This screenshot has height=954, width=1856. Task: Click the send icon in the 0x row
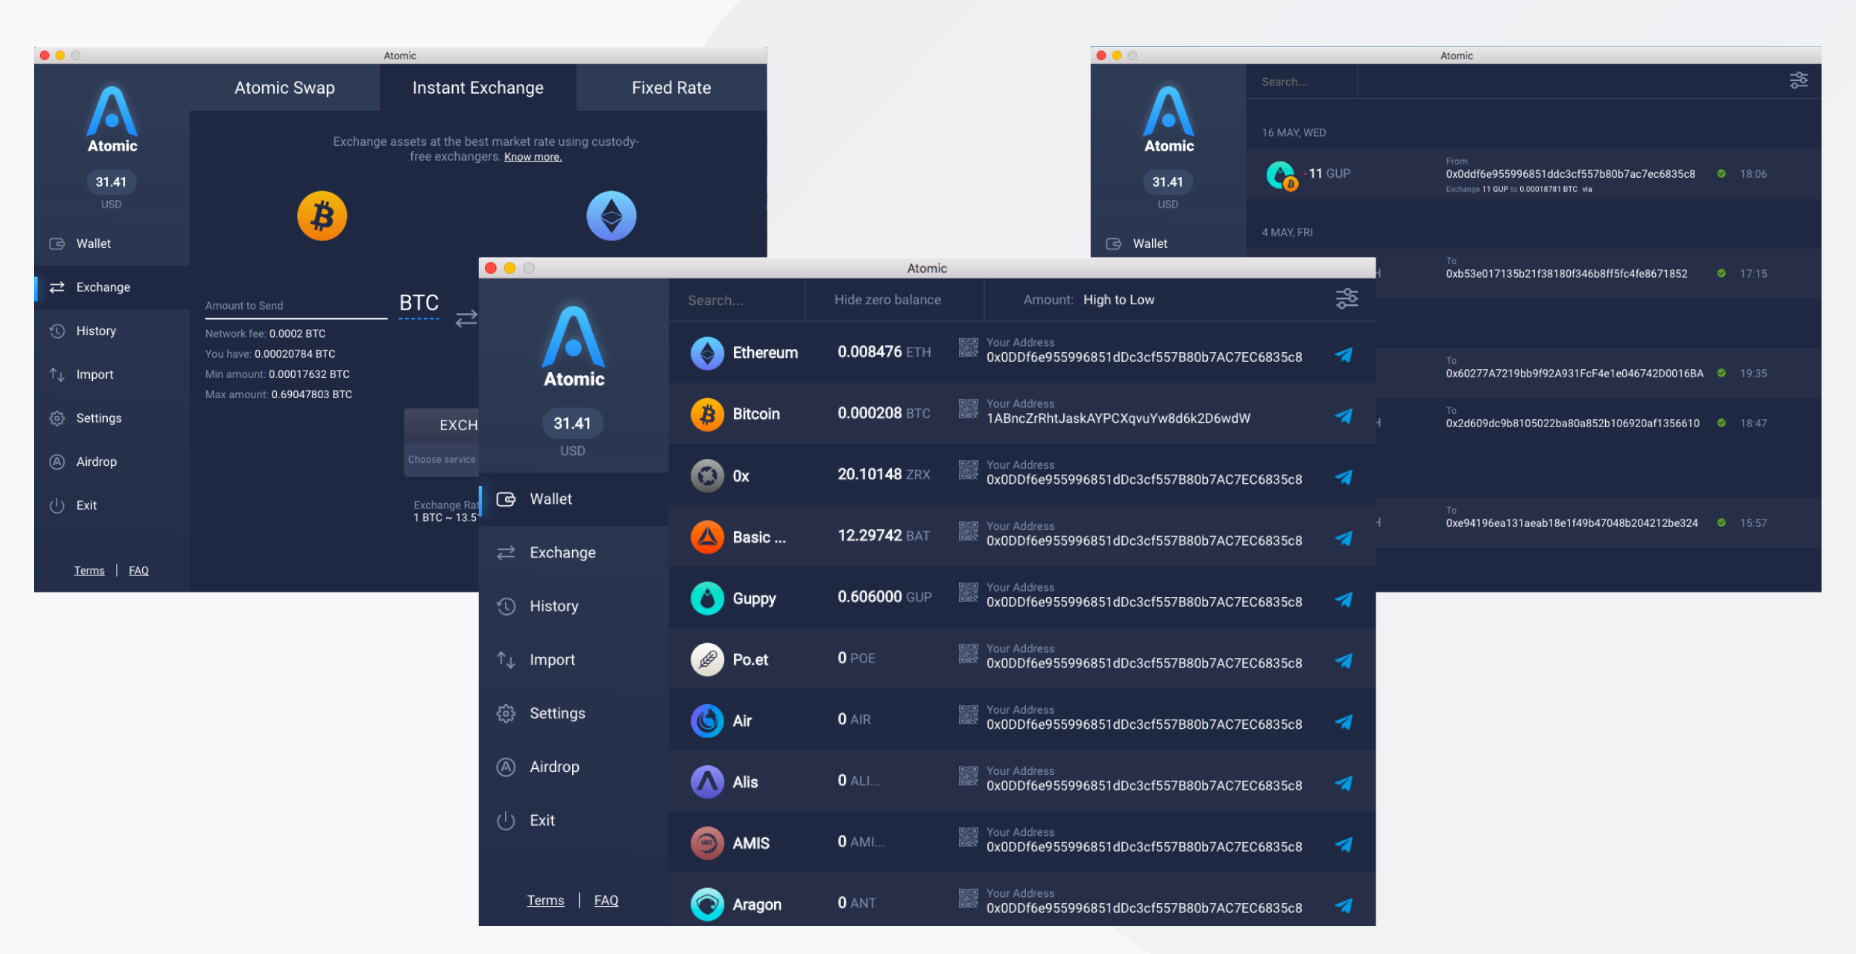click(1344, 478)
